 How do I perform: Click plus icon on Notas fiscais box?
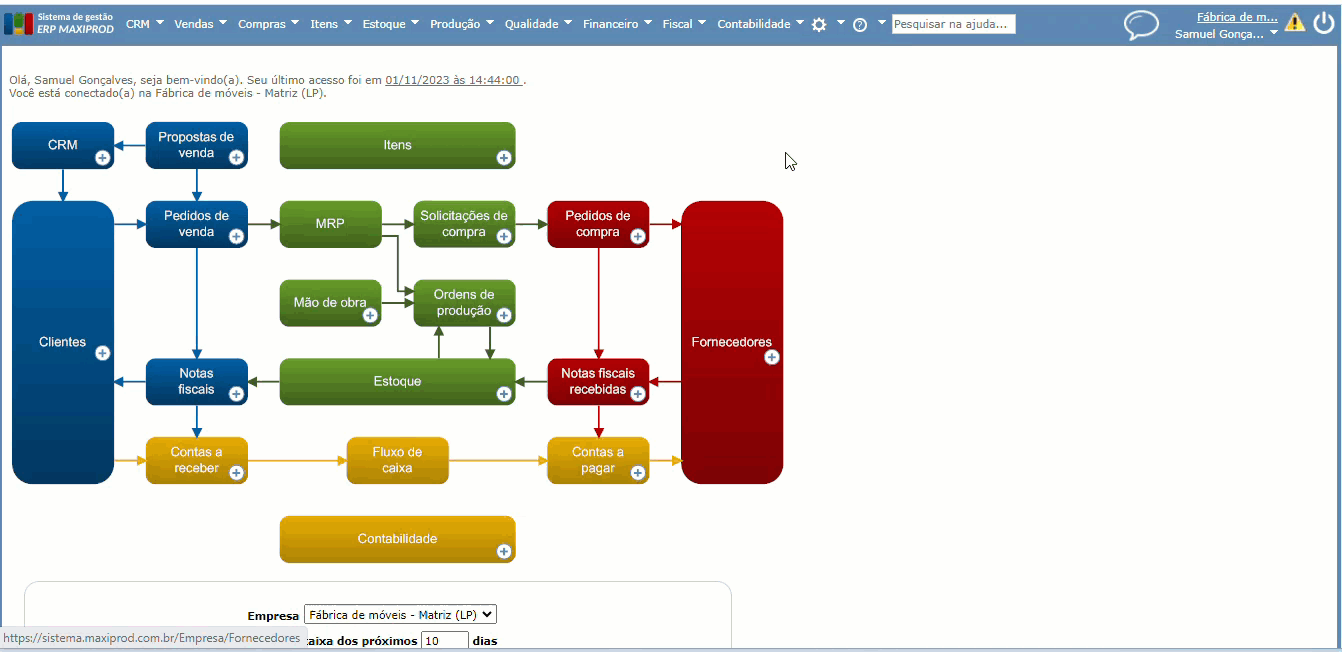point(237,394)
